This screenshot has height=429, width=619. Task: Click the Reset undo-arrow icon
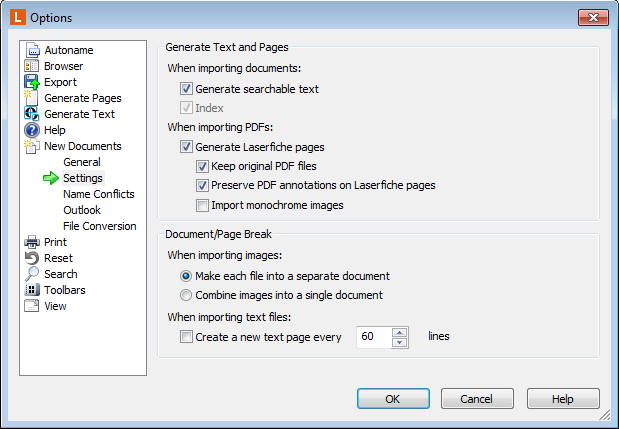(32, 258)
